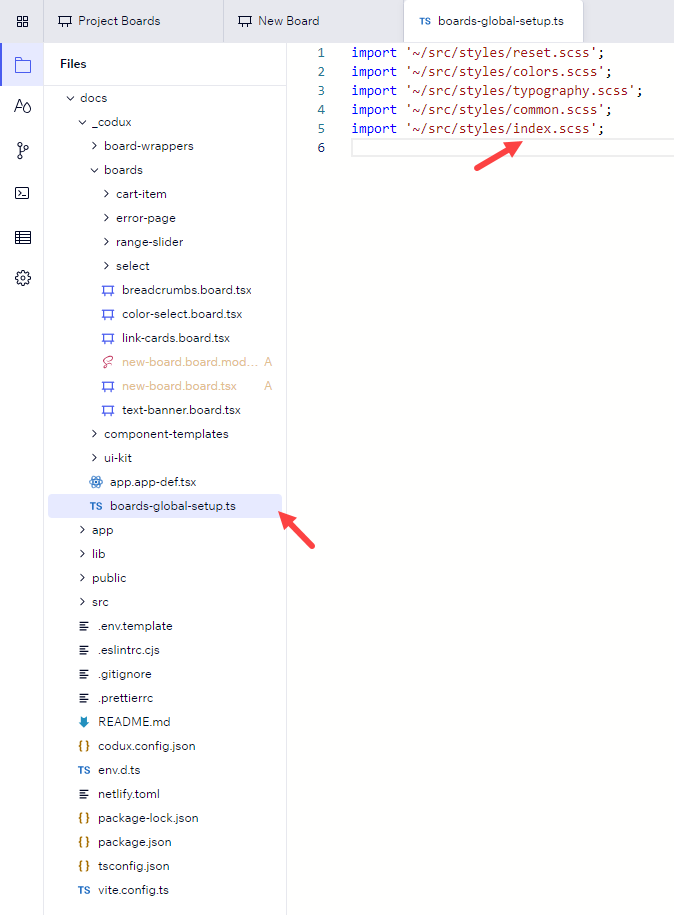
Task: Expand the component-templates folder
Action: [94, 434]
